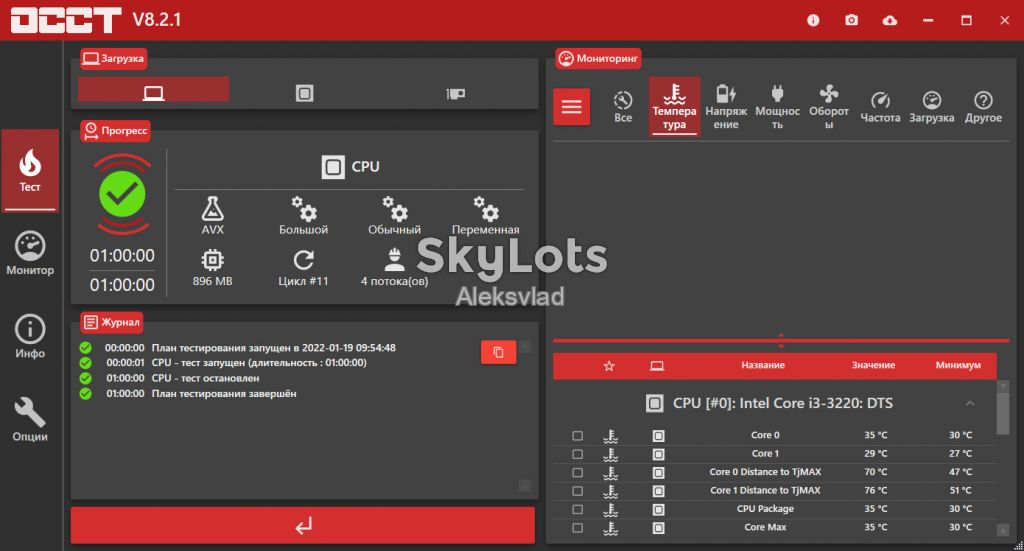Copy the journal log with red button
Viewport: 1024px width, 551px height.
click(x=498, y=352)
